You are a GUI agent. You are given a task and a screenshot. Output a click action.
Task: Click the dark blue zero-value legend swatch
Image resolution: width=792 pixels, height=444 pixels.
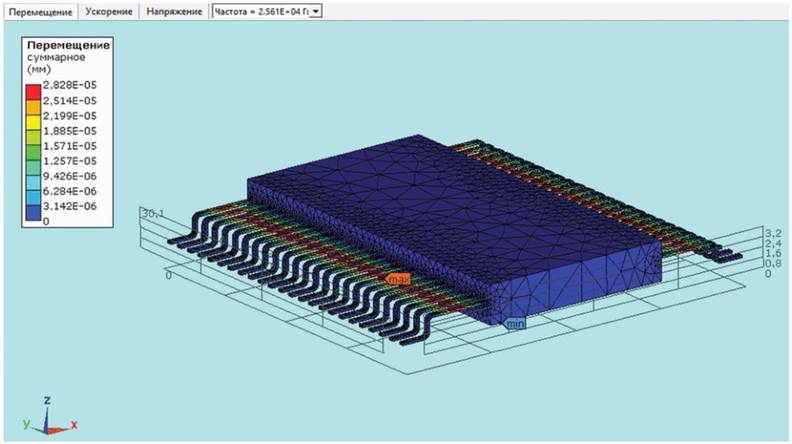click(x=35, y=221)
